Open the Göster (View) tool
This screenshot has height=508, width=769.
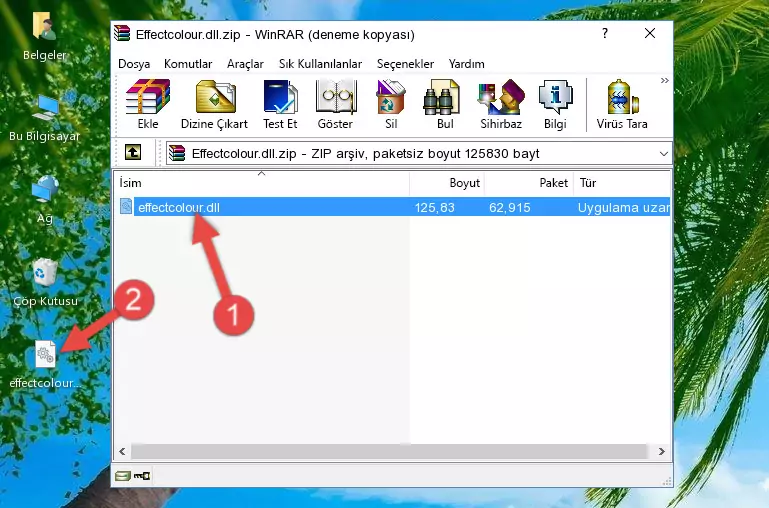pyautogui.click(x=335, y=104)
